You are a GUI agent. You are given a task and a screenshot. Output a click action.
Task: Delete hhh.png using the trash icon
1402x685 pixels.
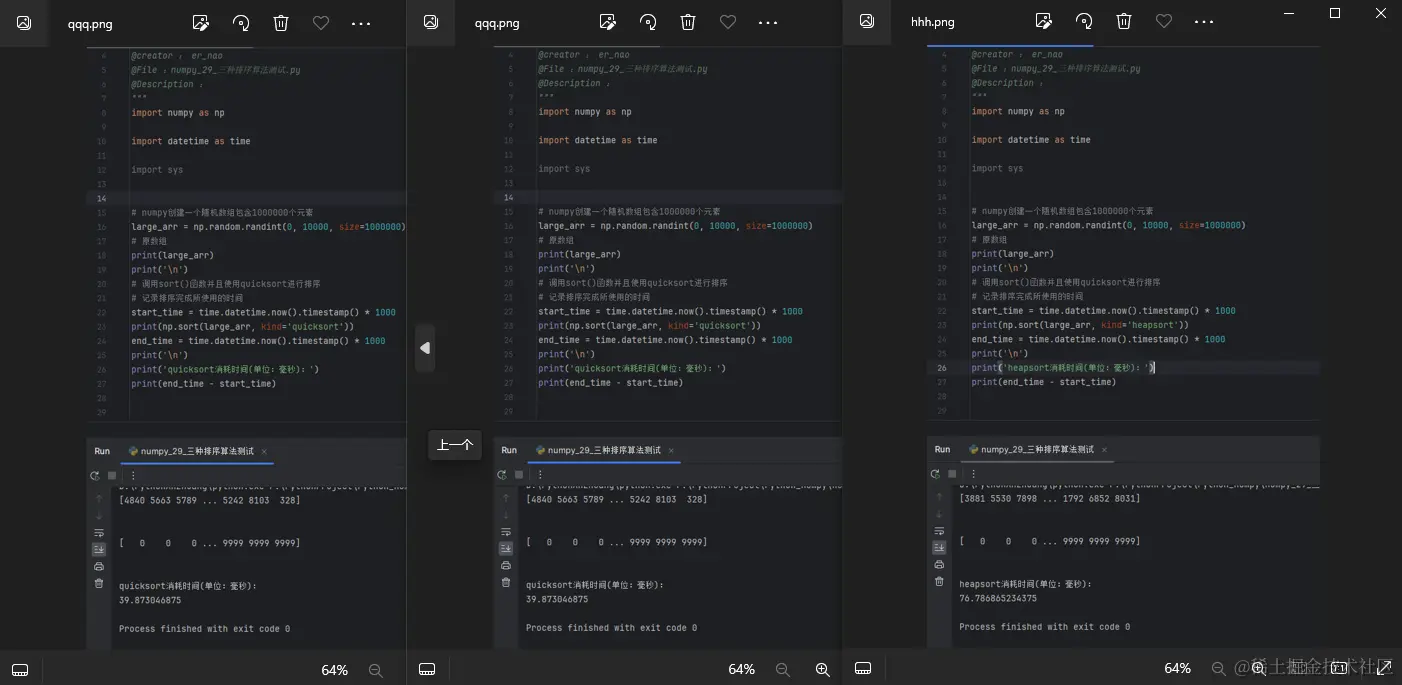pyautogui.click(x=1124, y=21)
